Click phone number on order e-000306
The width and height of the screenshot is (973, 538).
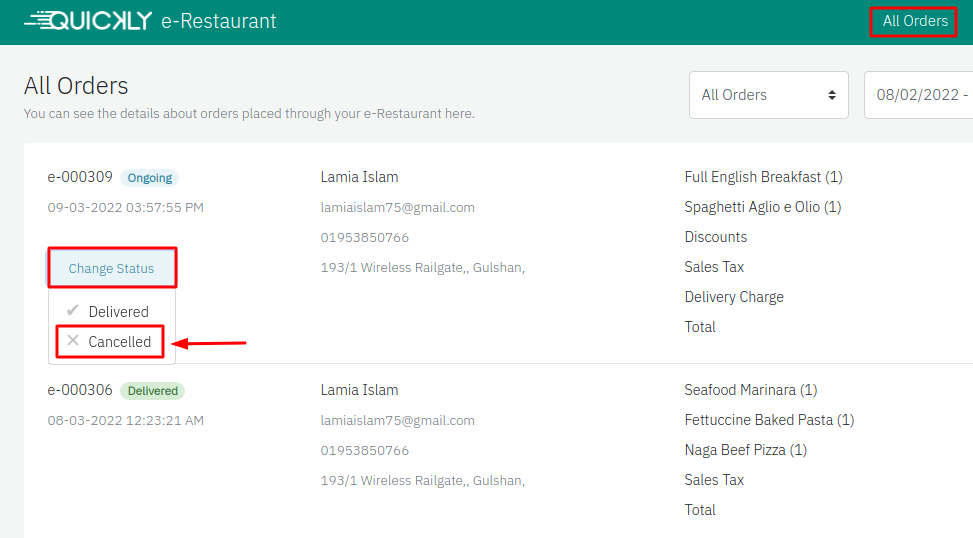point(364,451)
